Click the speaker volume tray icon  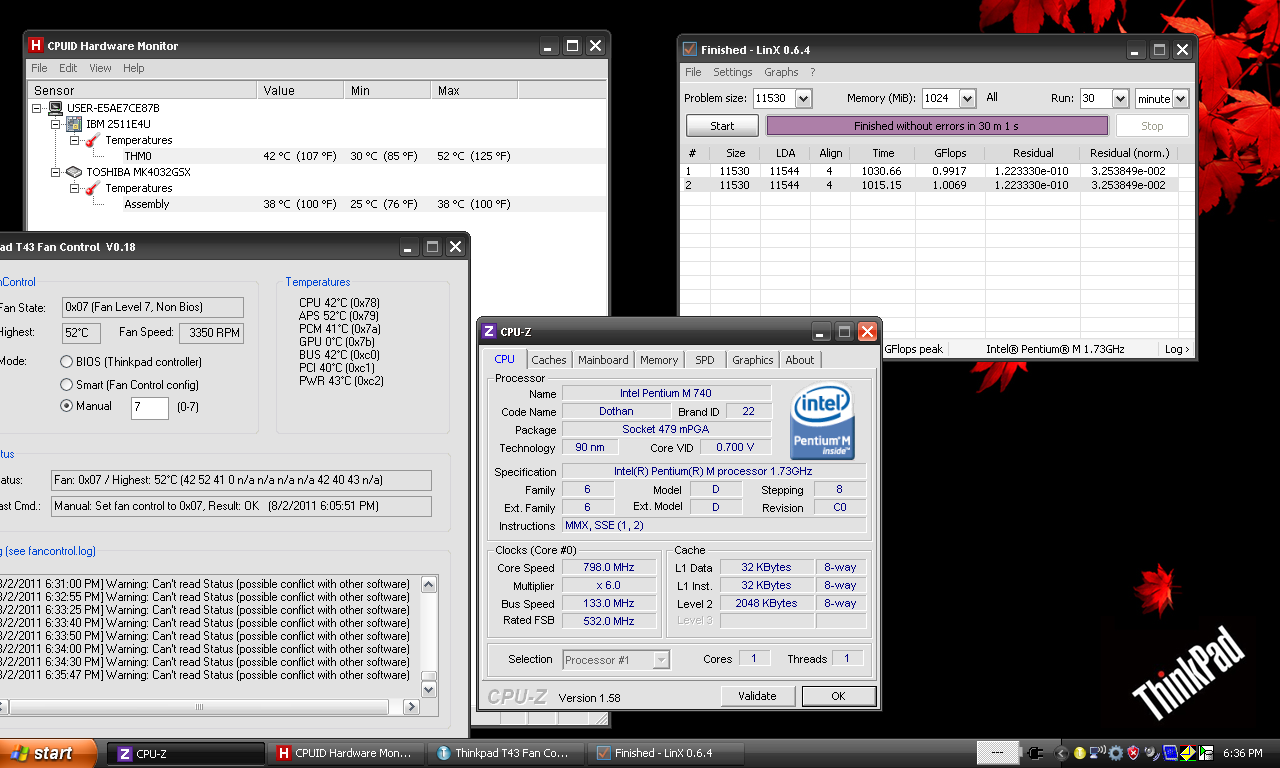pos(1152,753)
